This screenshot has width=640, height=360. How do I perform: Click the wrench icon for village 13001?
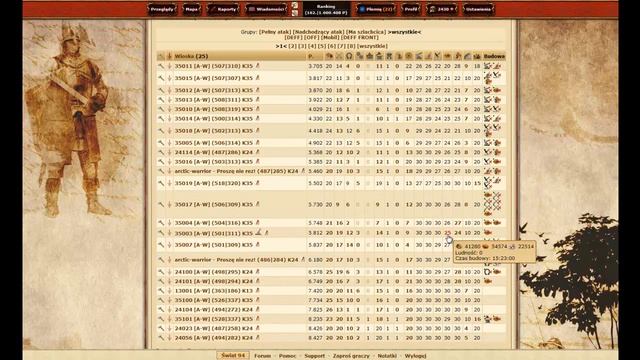click(161, 291)
